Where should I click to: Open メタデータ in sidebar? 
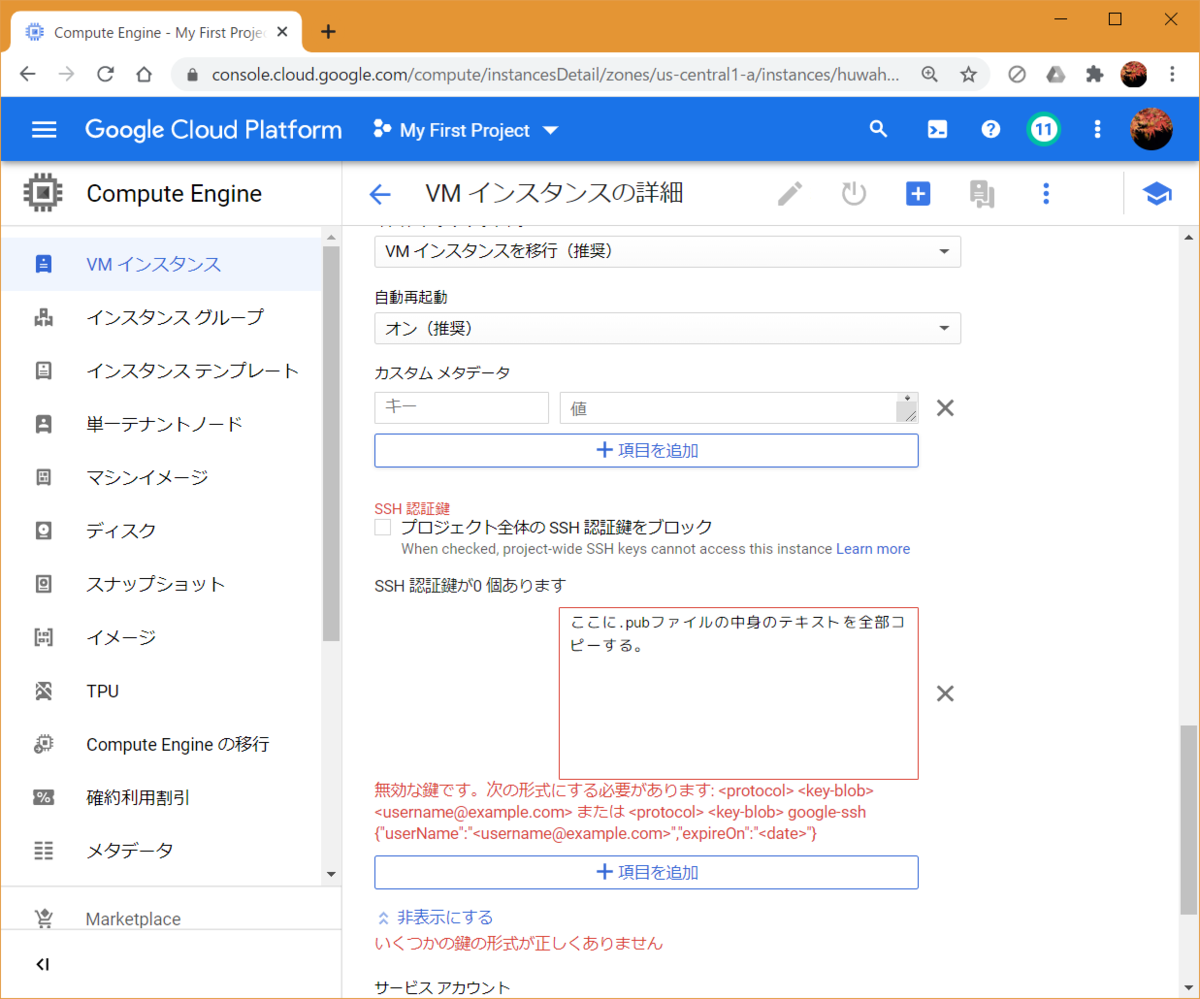pos(161,851)
